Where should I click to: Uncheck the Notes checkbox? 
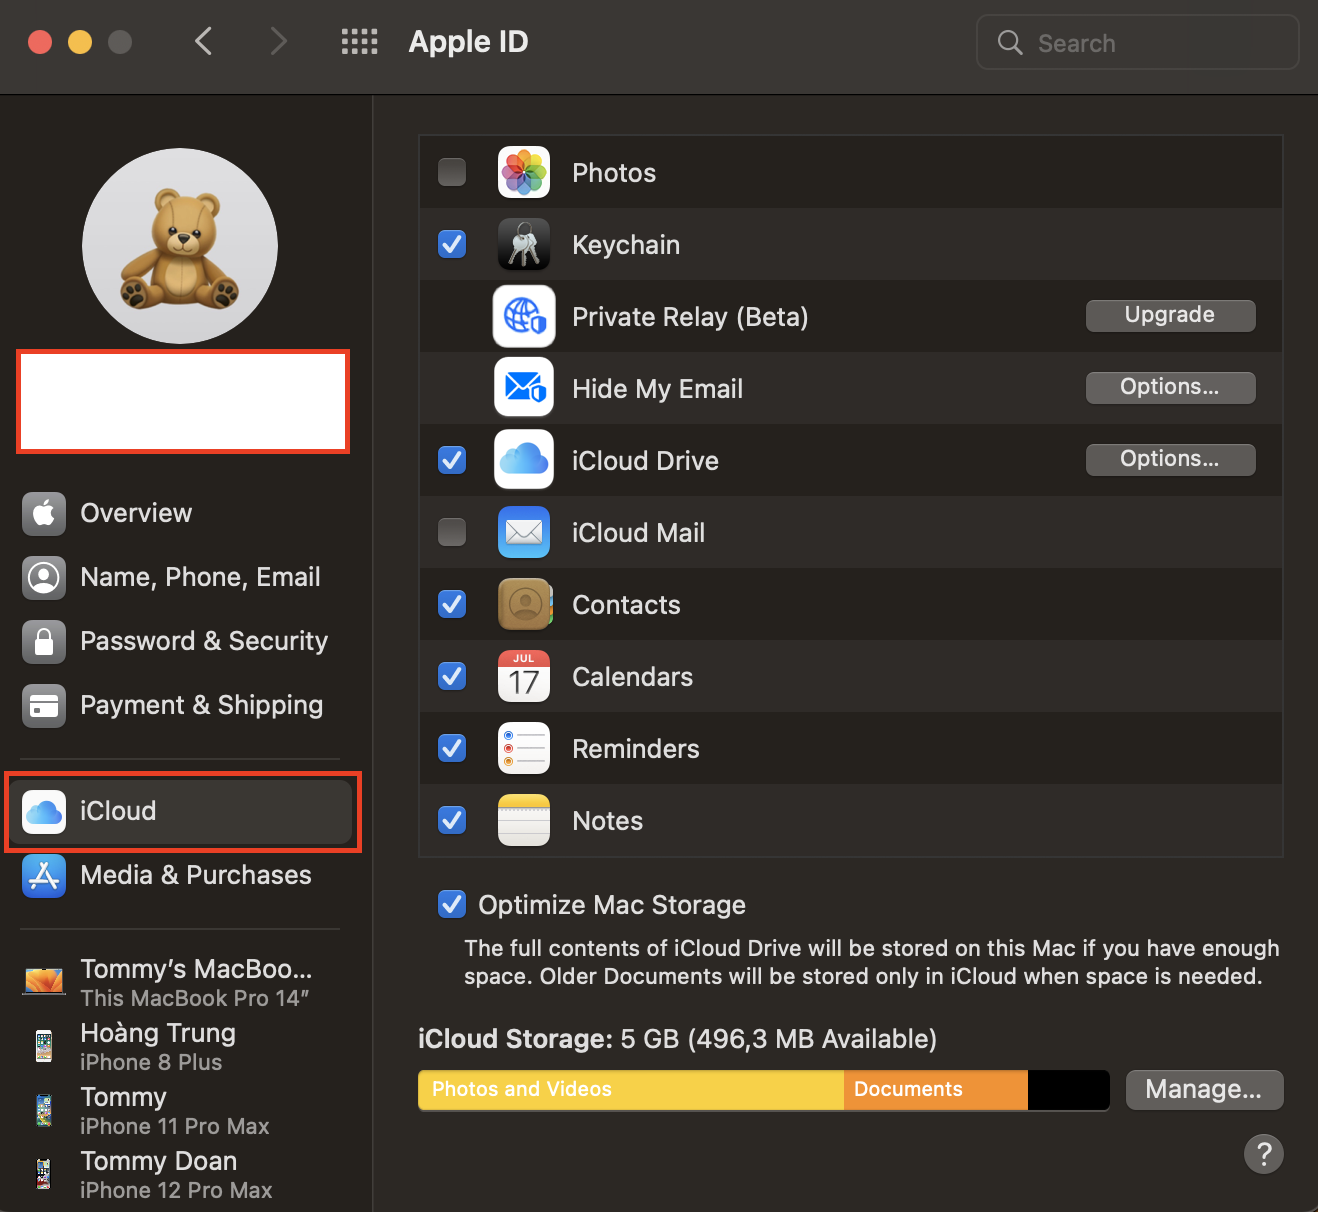coord(452,820)
